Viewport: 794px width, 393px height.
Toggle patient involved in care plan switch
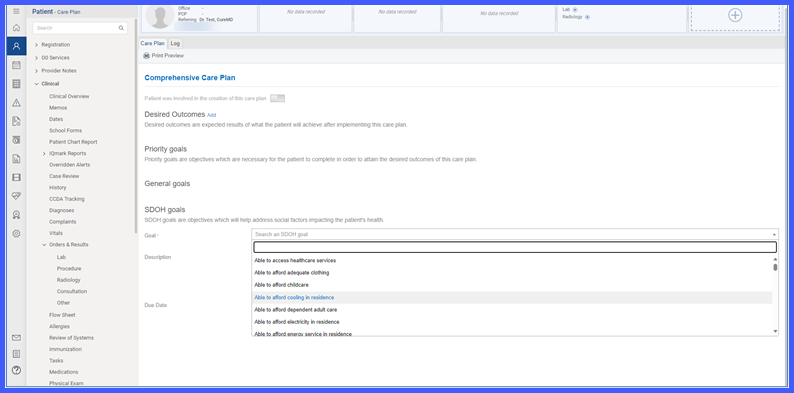[x=277, y=98]
